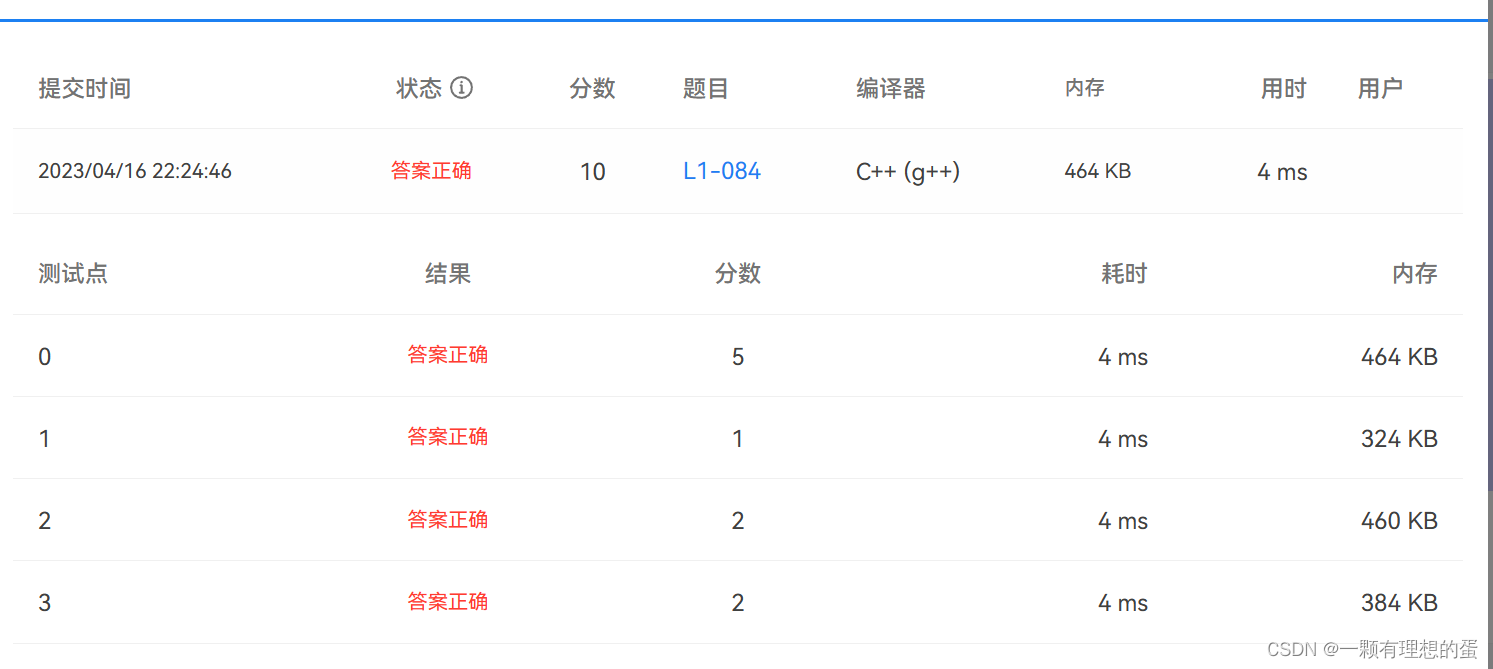The image size is (1493, 669).
Task: Click the 提交时间 column header
Action: tap(85, 88)
